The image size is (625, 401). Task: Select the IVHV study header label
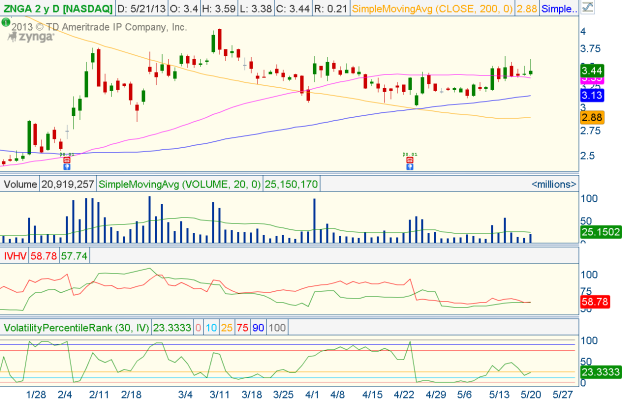[x=16, y=256]
